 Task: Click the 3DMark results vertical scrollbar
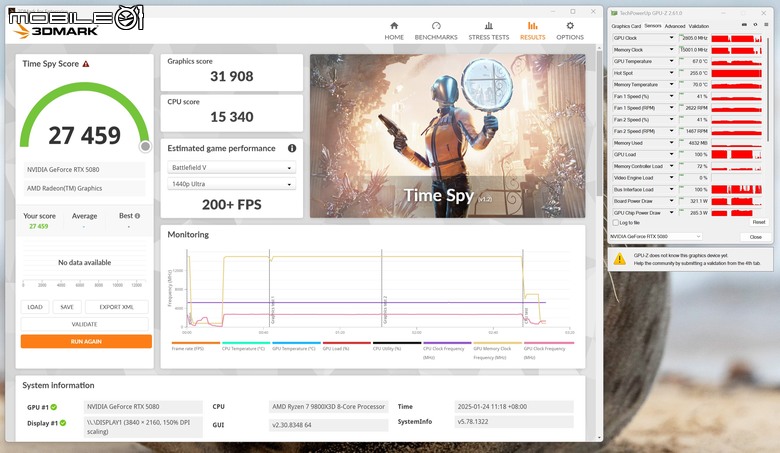click(x=599, y=241)
